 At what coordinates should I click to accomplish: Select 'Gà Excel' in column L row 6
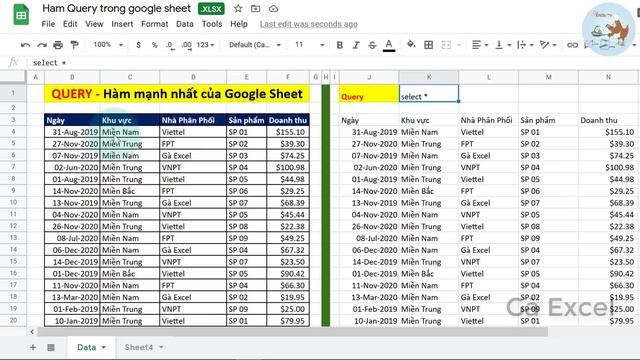(x=489, y=156)
